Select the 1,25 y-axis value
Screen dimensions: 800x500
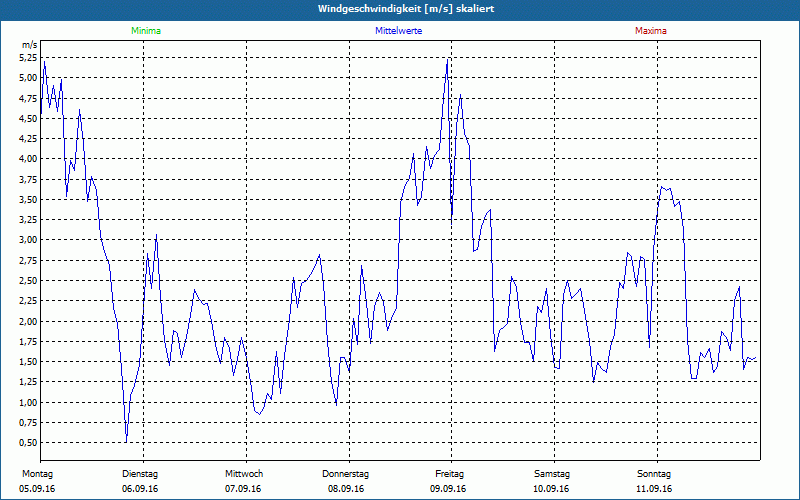coord(29,382)
